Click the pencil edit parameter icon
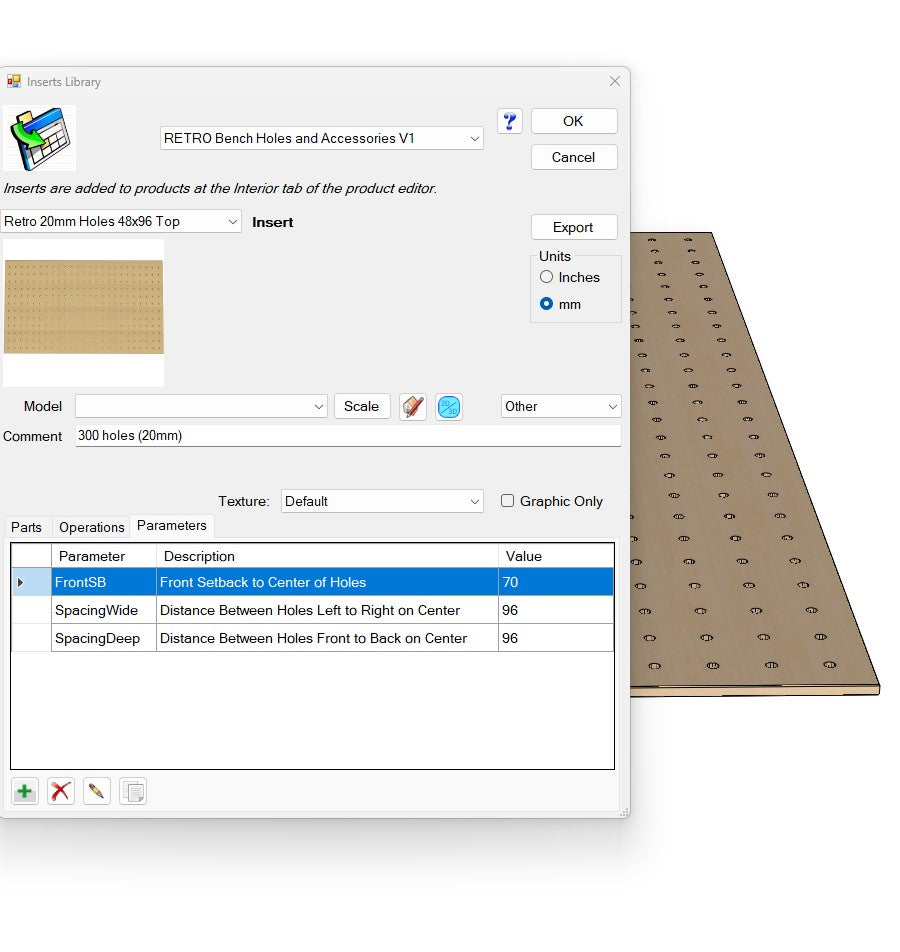The image size is (900, 952). coord(97,792)
